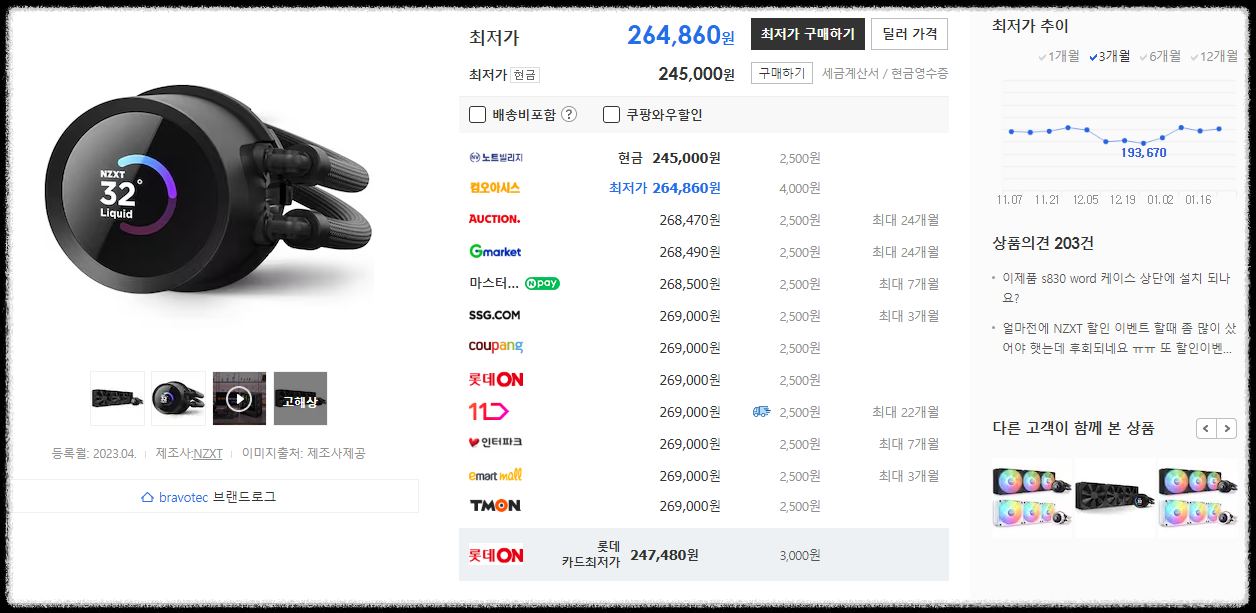Select the 1개월 price trend period
This screenshot has width=1256, height=613.
coord(1058,56)
